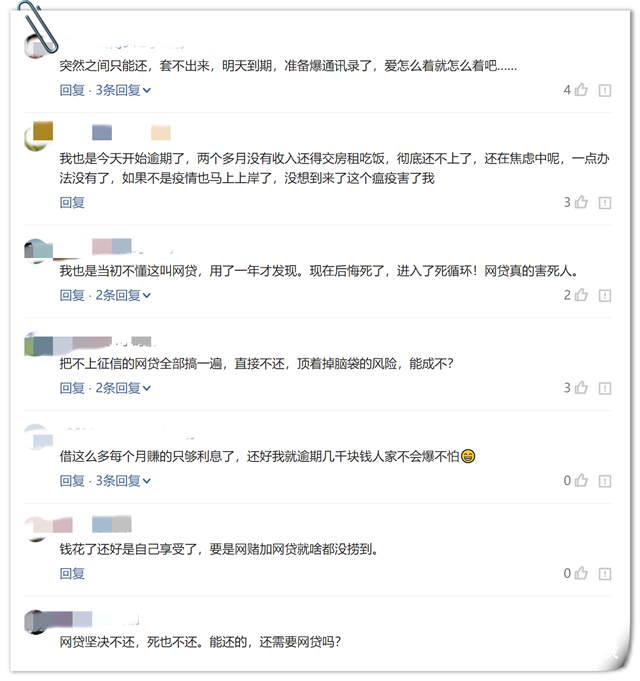This screenshot has height=681, width=640.
Task: Open avatar of the 今天开始逾期 commenter
Action: coord(38,136)
